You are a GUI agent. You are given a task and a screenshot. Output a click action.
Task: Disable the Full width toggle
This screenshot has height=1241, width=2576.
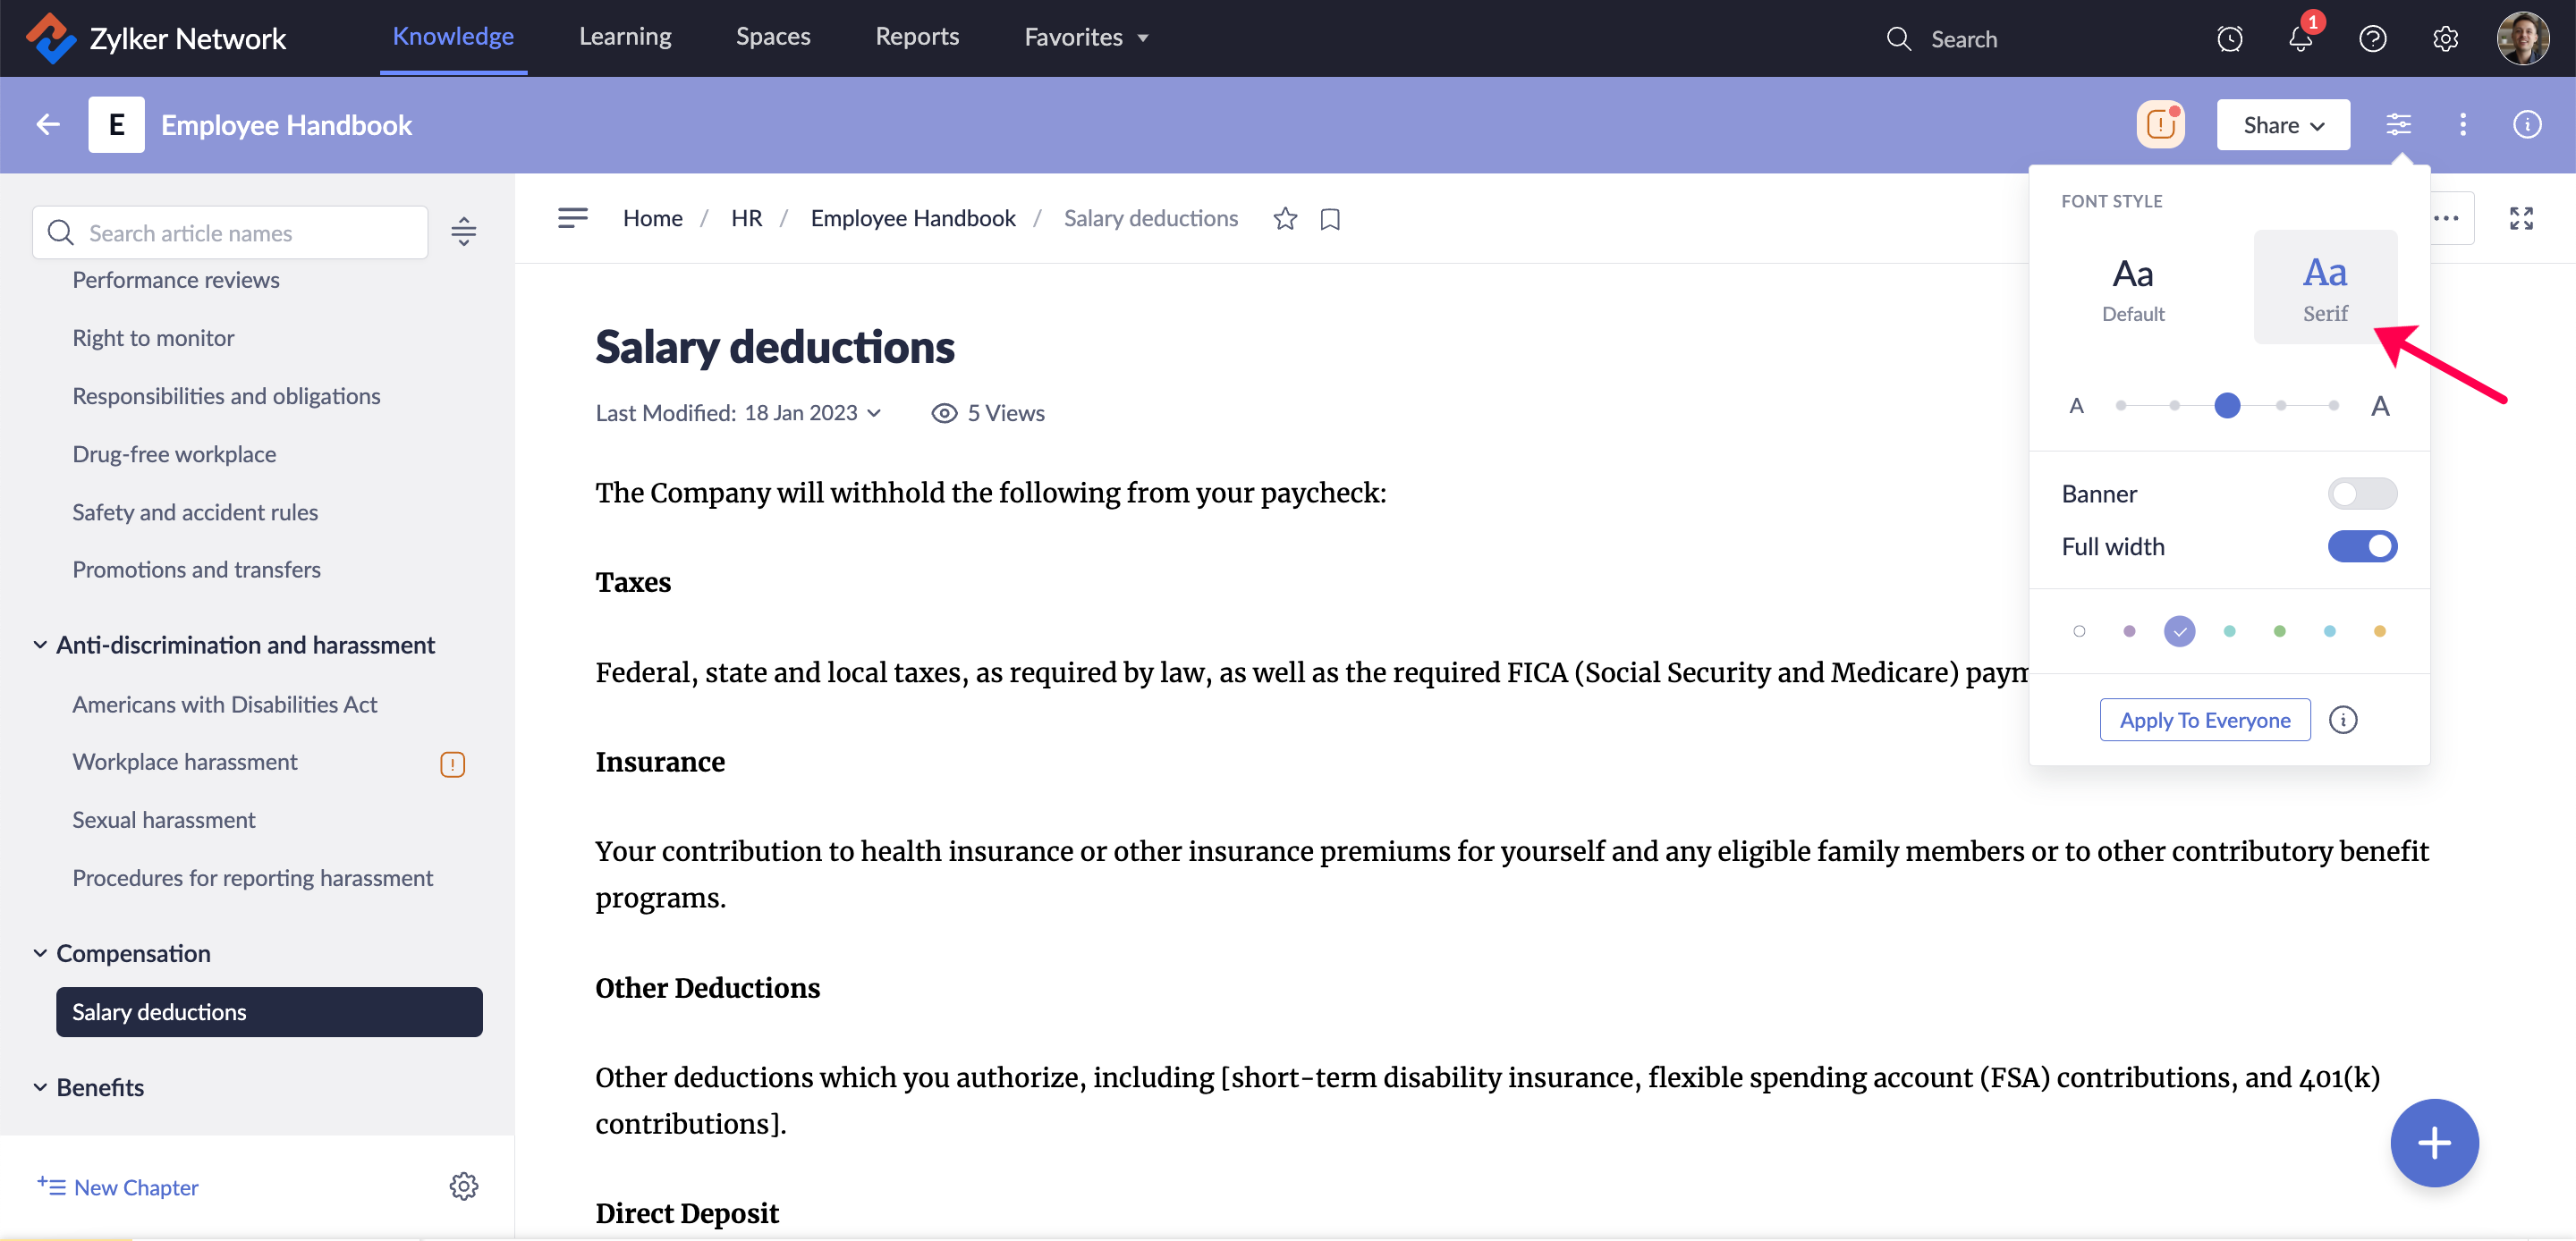click(2361, 546)
